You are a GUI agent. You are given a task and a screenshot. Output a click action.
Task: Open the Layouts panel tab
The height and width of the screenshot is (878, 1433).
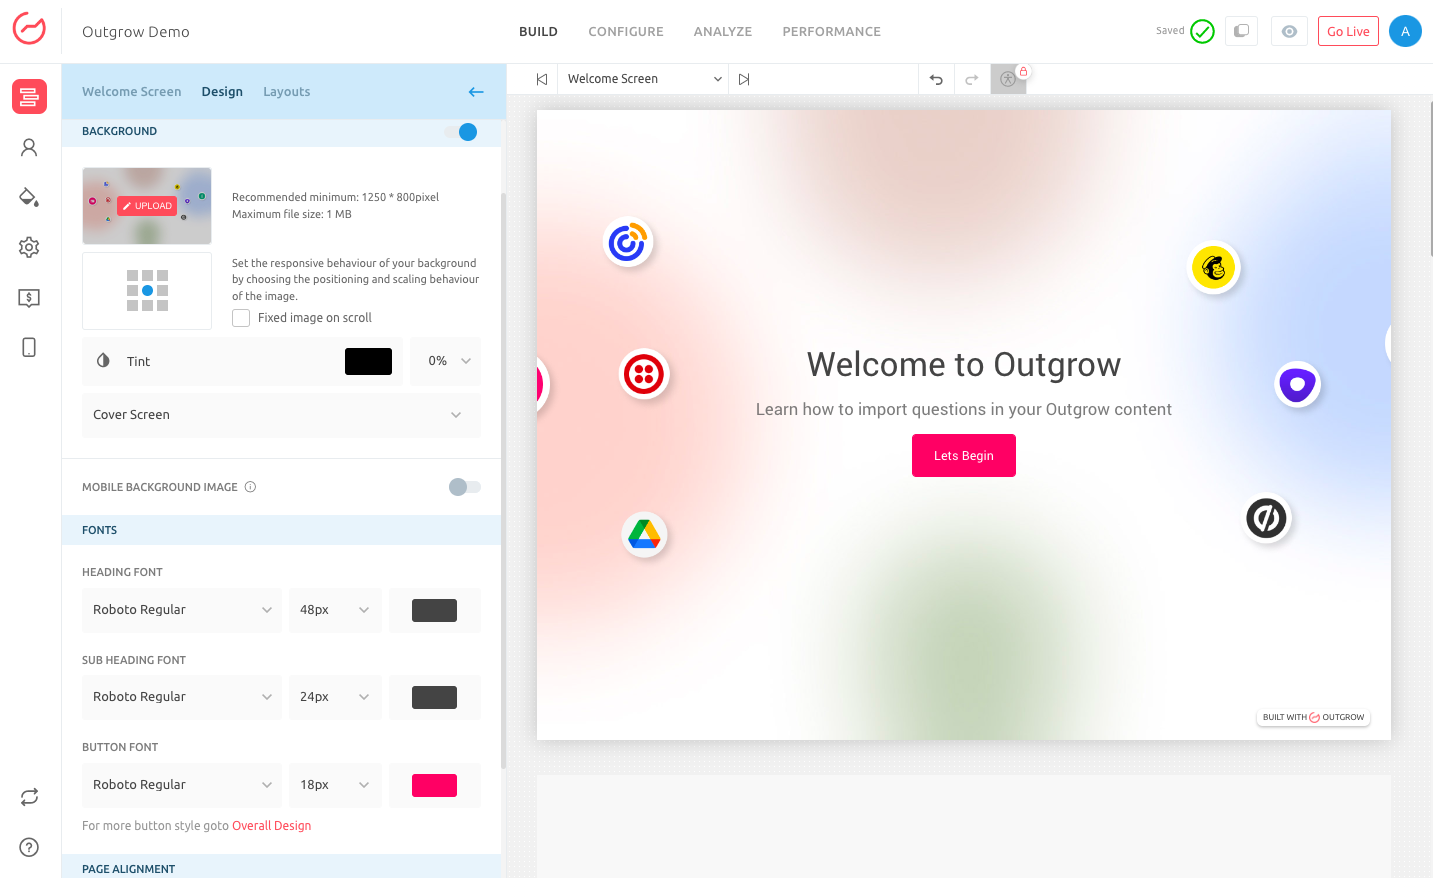pos(287,92)
